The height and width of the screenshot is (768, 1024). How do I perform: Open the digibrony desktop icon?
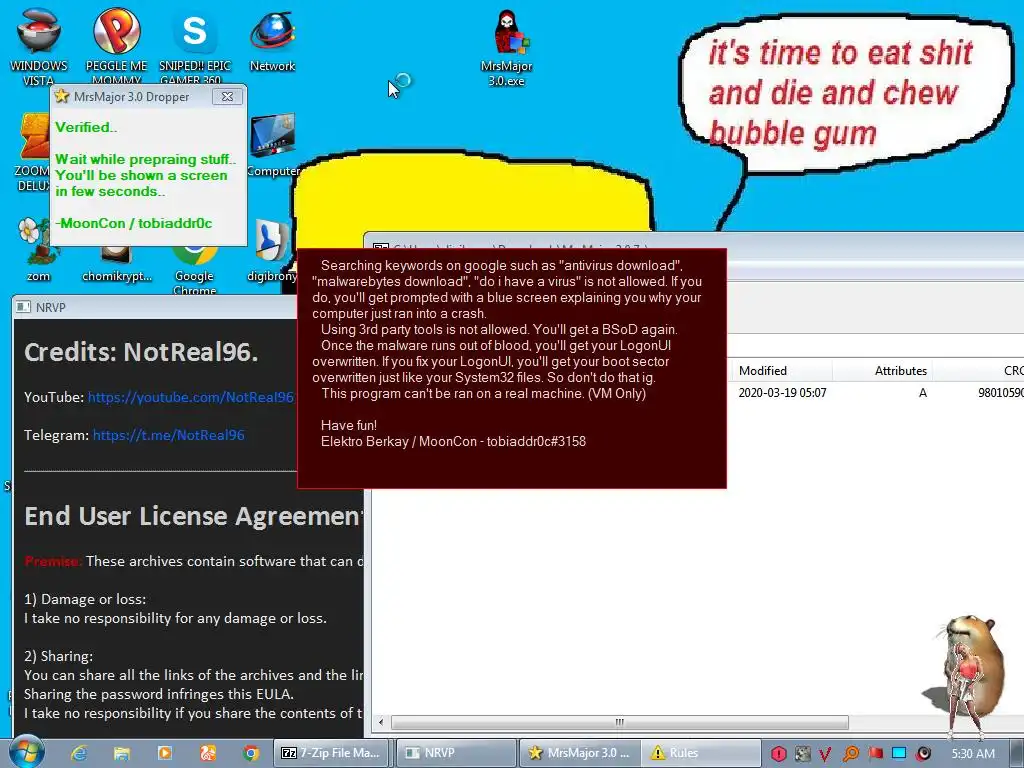[x=272, y=249]
